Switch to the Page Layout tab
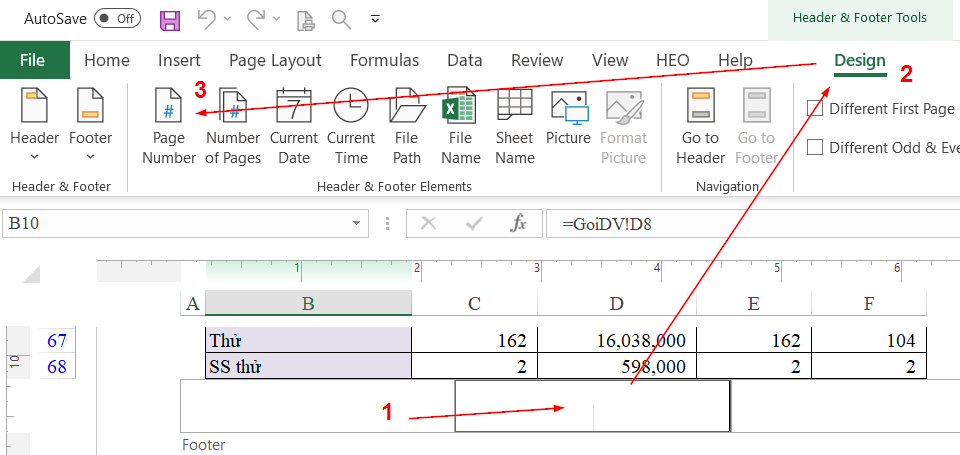This screenshot has height=455, width=960. [x=275, y=61]
